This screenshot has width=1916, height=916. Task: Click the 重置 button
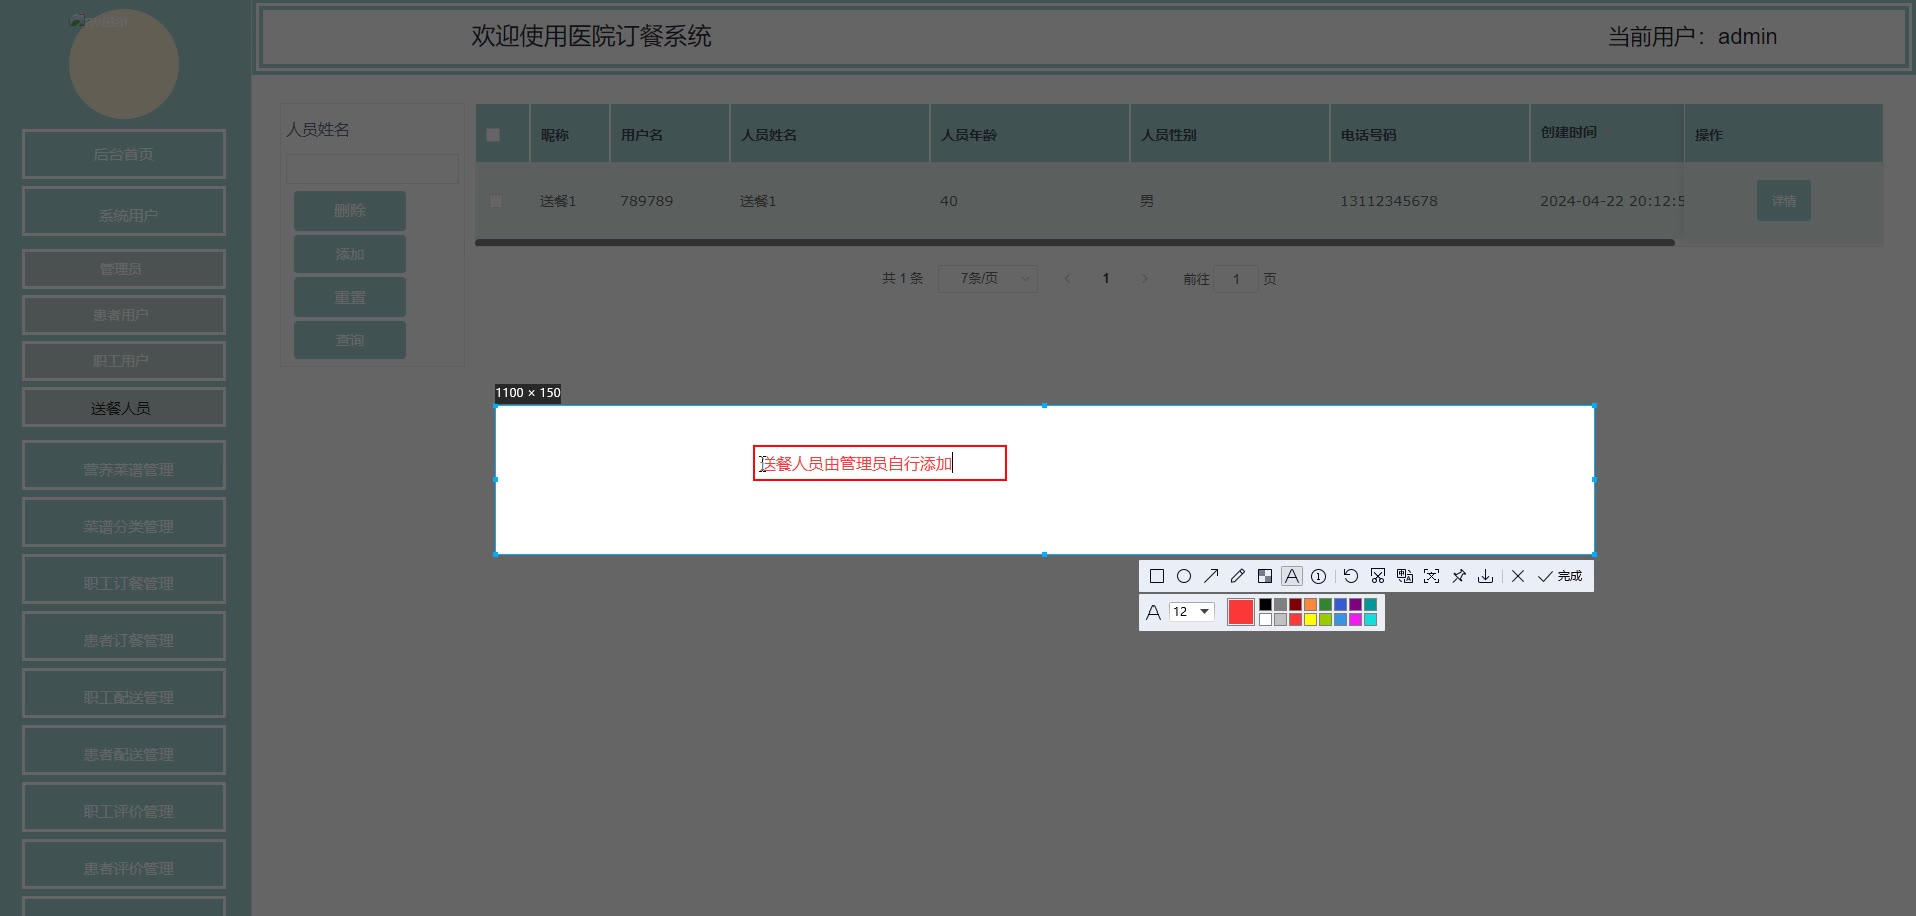coord(350,297)
